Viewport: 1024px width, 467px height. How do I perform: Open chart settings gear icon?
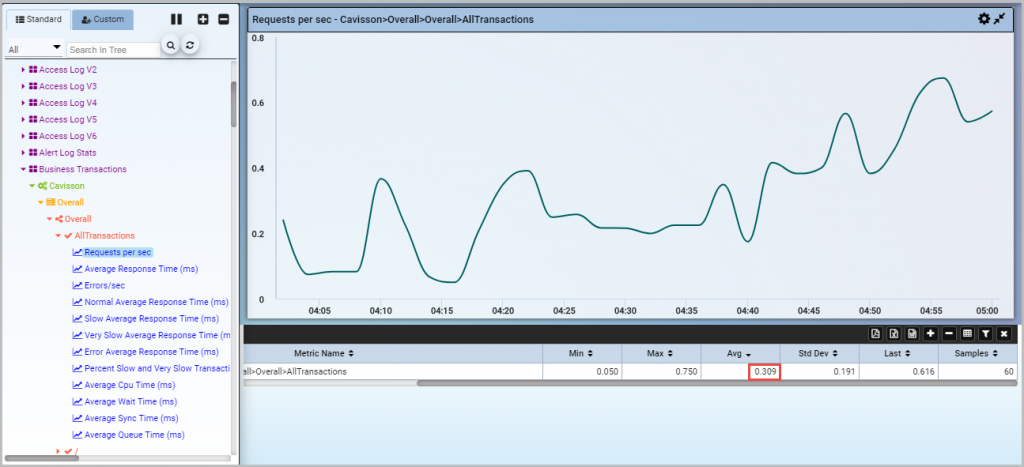984,19
